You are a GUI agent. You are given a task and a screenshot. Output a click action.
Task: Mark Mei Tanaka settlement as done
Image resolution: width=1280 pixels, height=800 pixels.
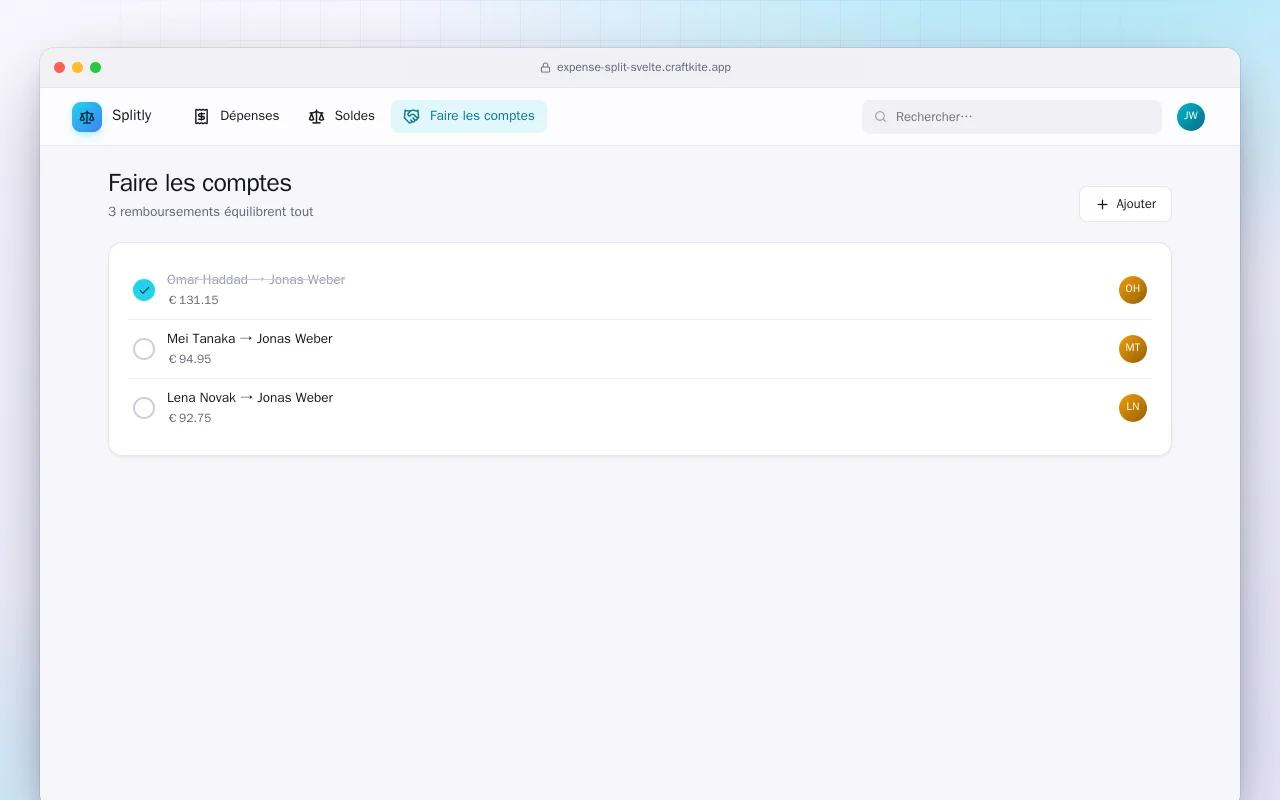point(144,349)
